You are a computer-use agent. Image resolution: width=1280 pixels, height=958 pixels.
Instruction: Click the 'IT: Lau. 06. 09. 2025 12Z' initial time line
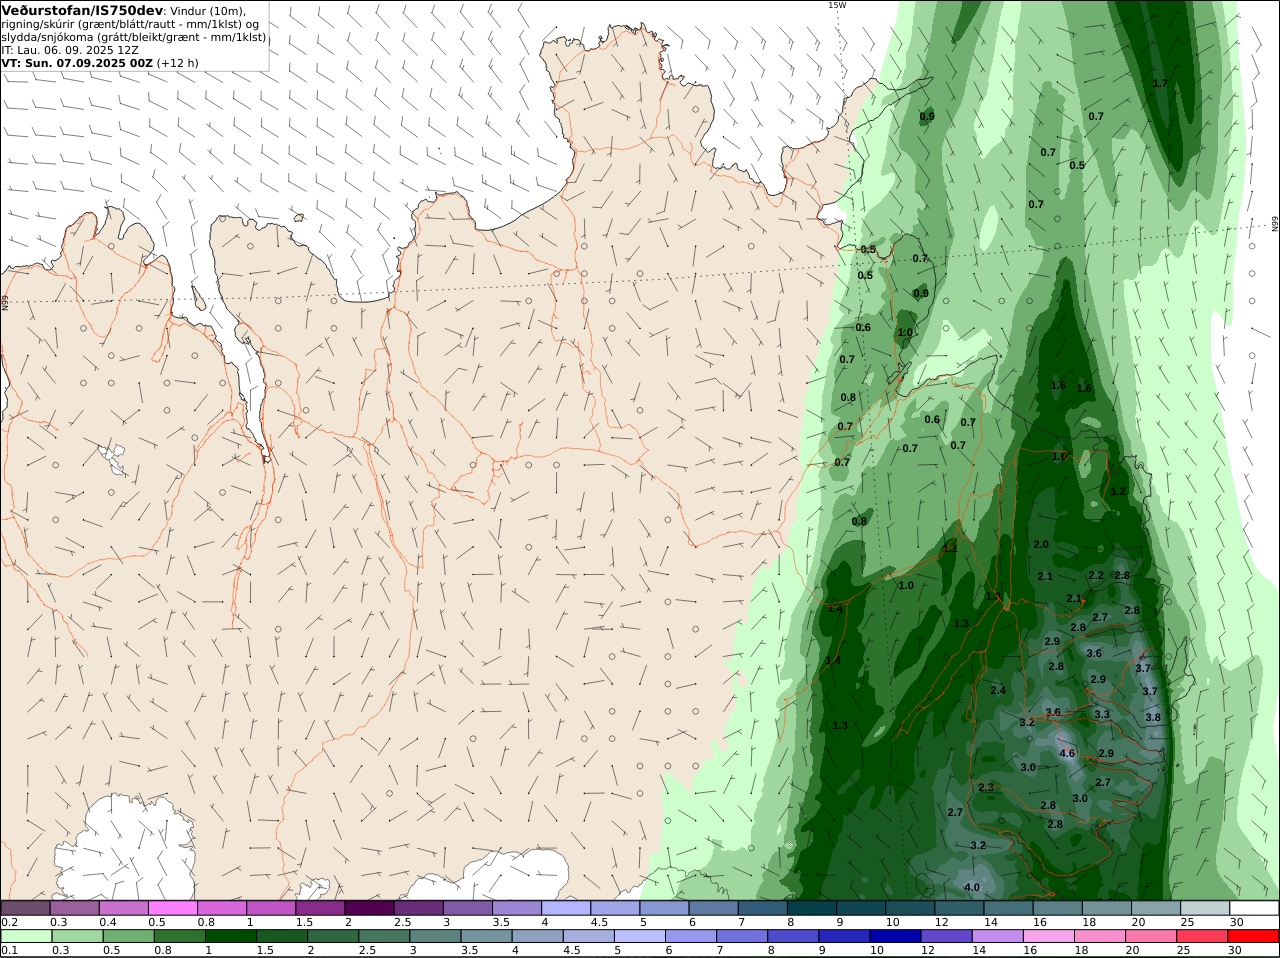(x=70, y=50)
